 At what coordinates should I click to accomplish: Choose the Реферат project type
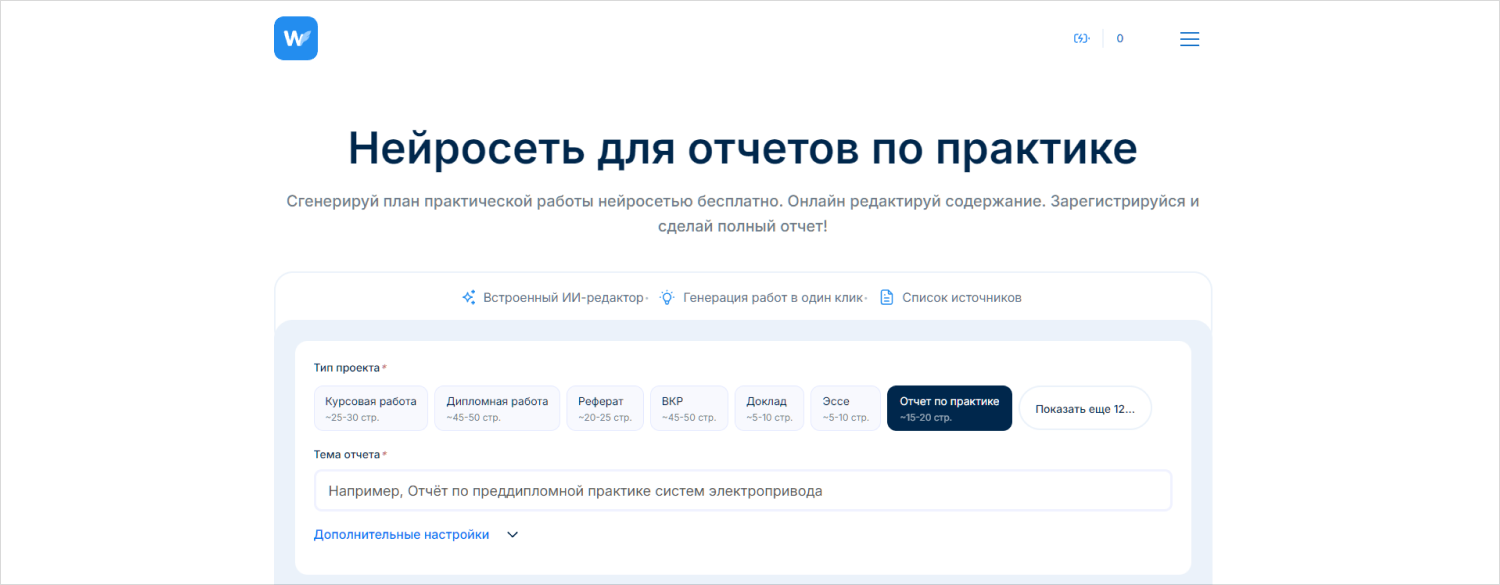(604, 408)
